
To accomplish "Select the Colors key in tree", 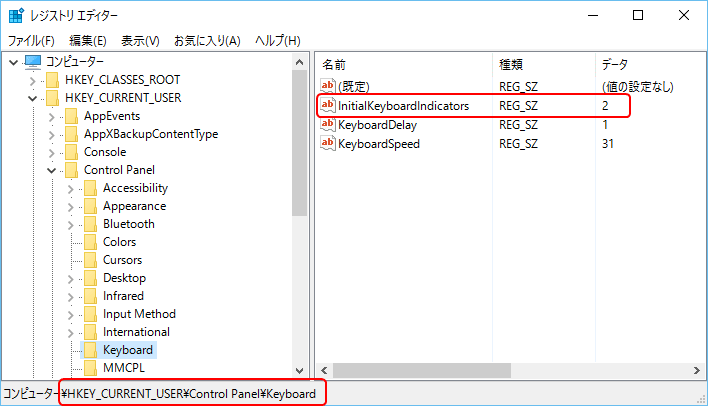I will (120, 242).
